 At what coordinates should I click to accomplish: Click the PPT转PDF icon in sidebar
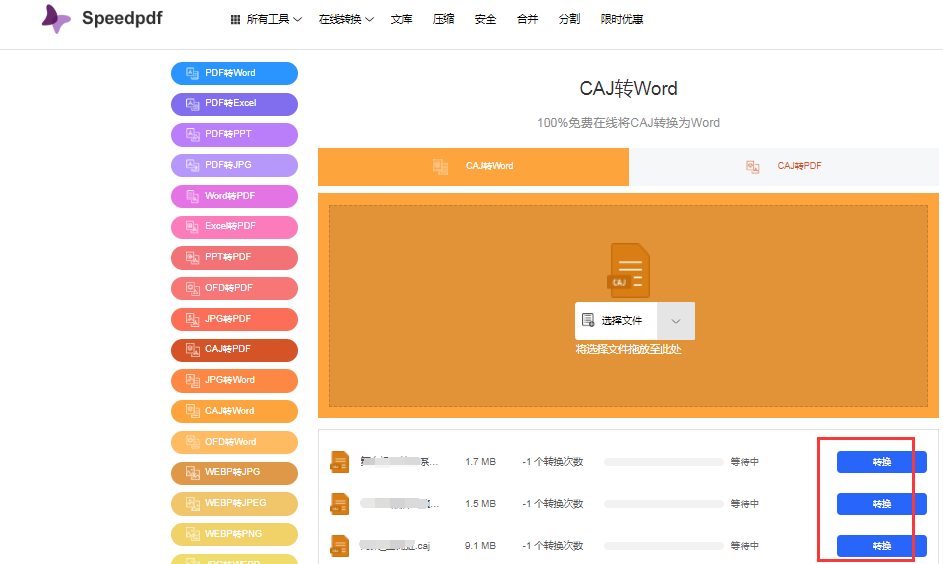[192, 258]
